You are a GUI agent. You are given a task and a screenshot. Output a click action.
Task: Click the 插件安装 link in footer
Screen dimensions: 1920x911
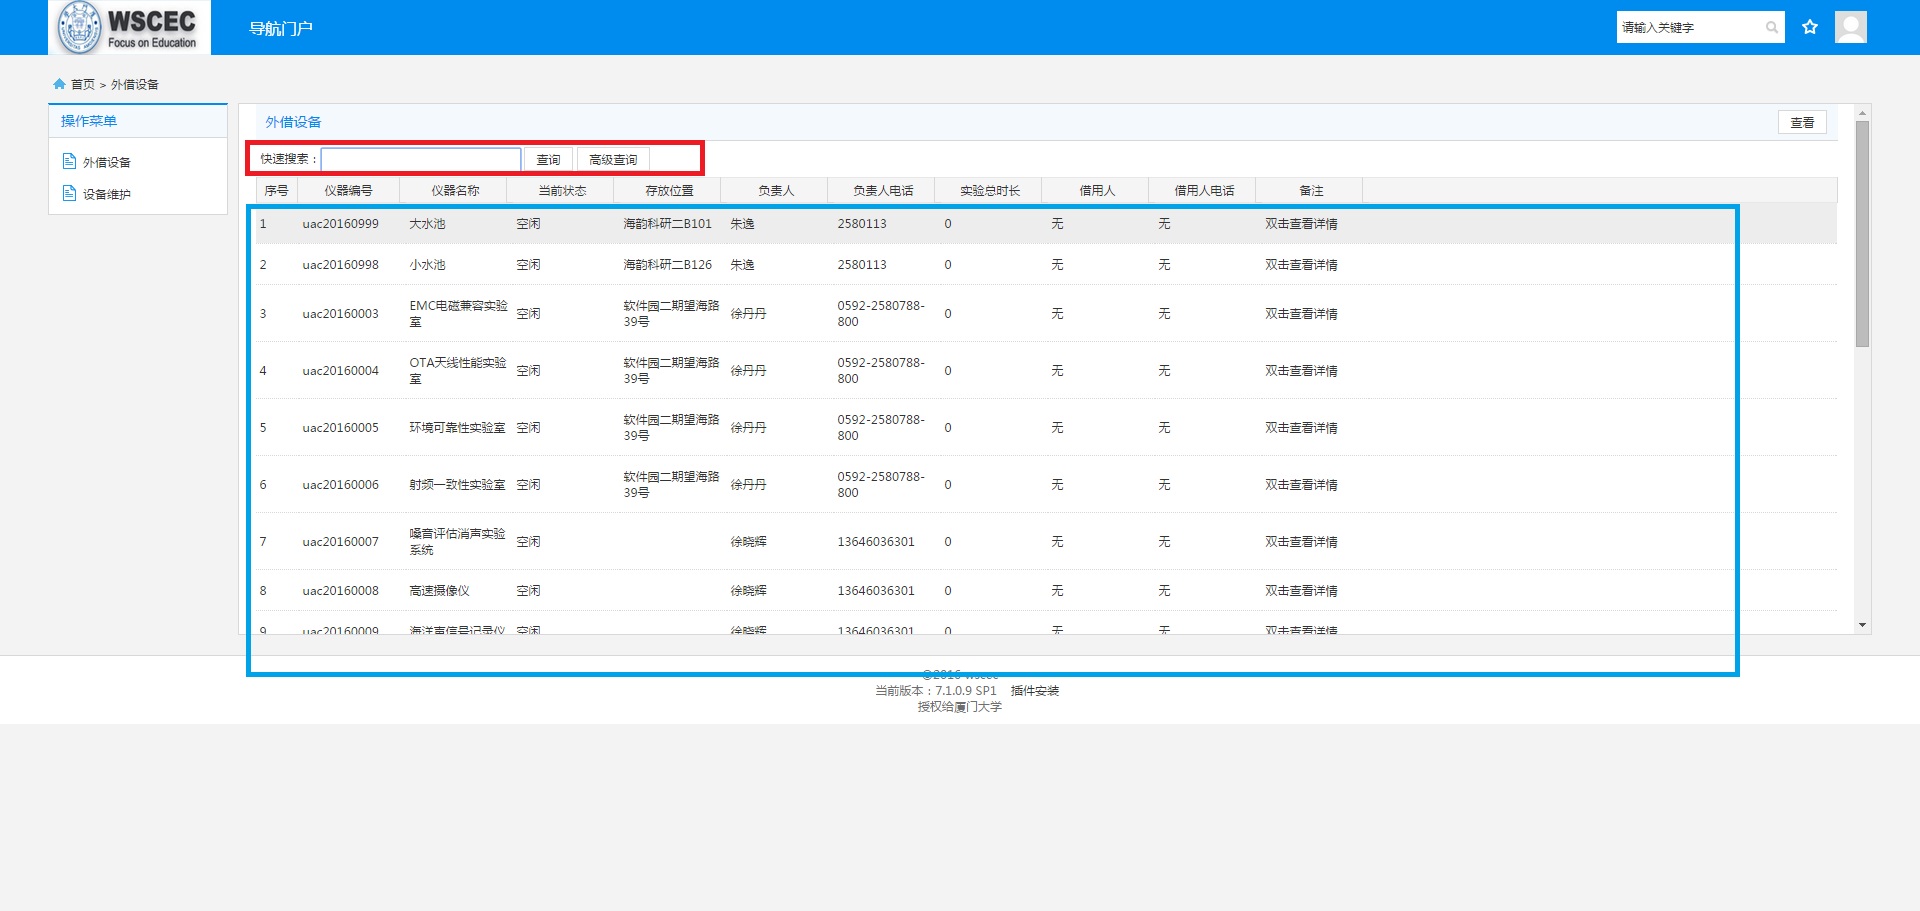(1034, 690)
